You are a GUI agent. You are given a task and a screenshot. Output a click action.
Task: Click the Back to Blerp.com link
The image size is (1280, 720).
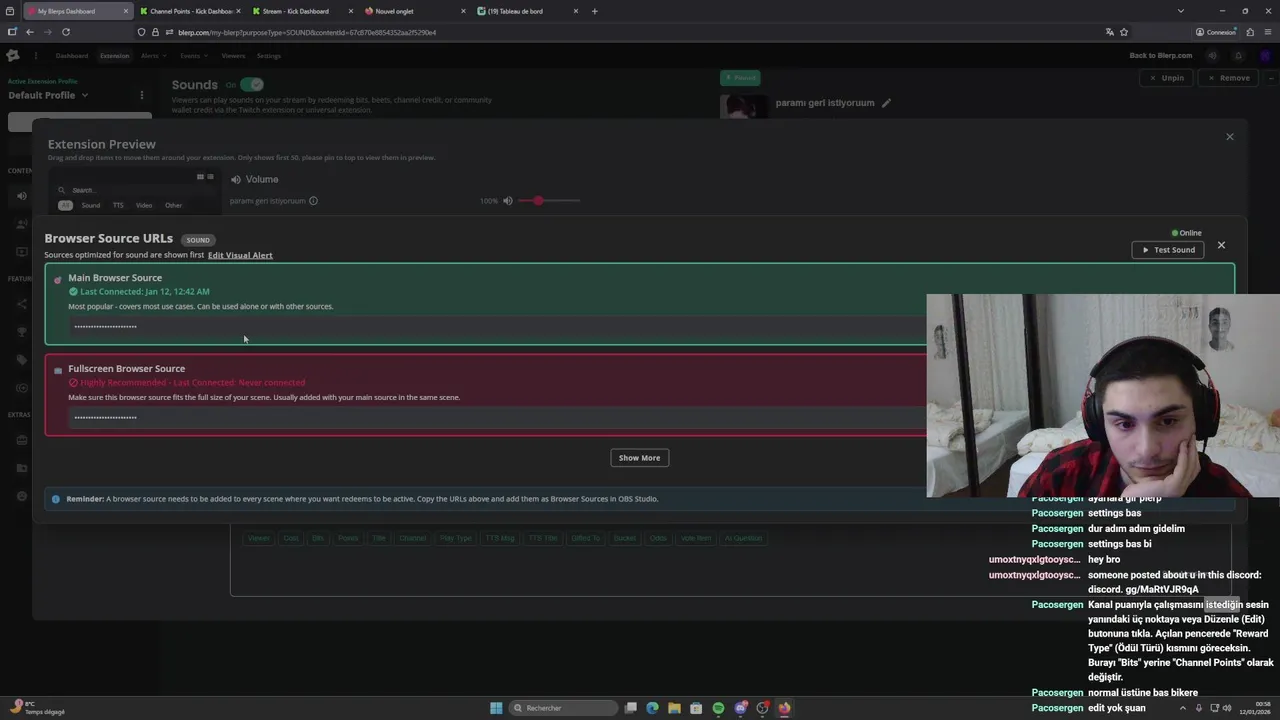click(1160, 56)
